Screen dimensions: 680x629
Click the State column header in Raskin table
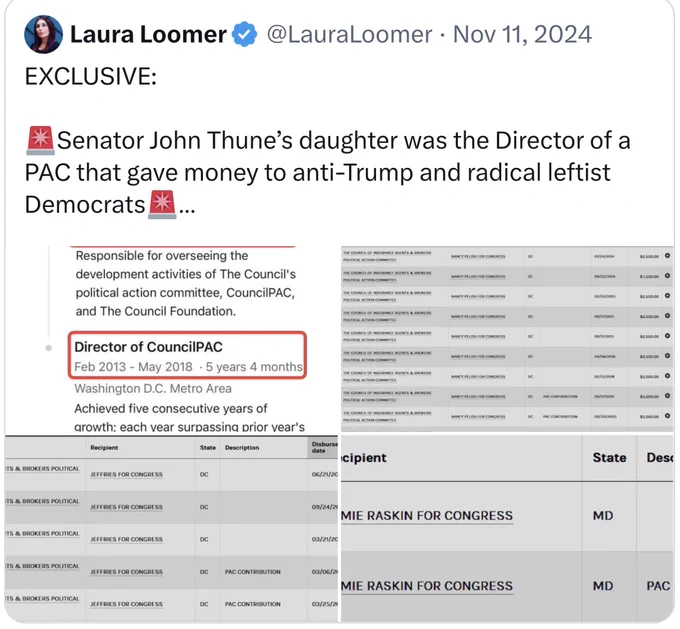(x=609, y=458)
